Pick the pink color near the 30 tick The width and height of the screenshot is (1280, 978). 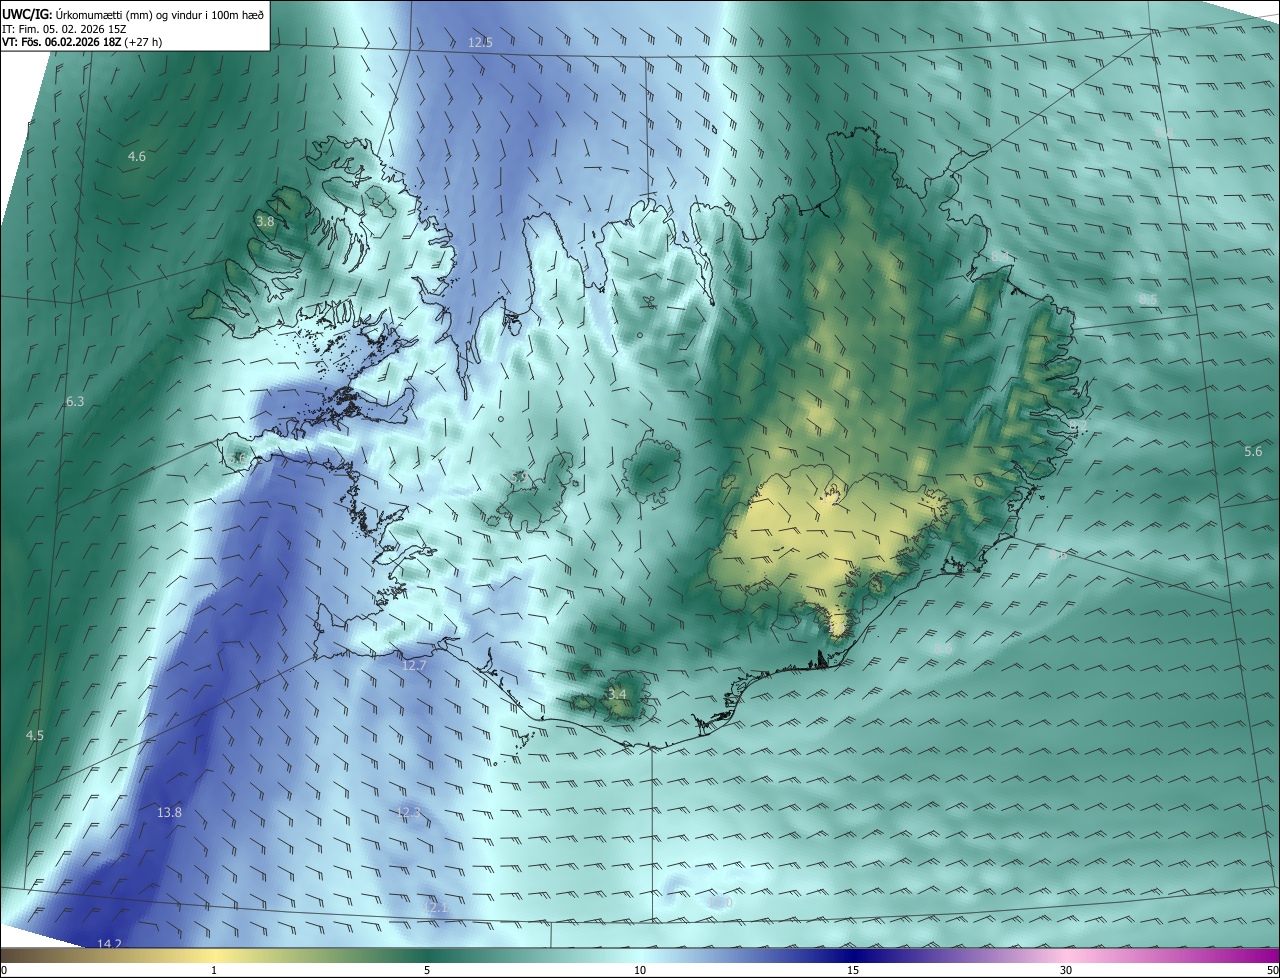pyautogui.click(x=1066, y=955)
